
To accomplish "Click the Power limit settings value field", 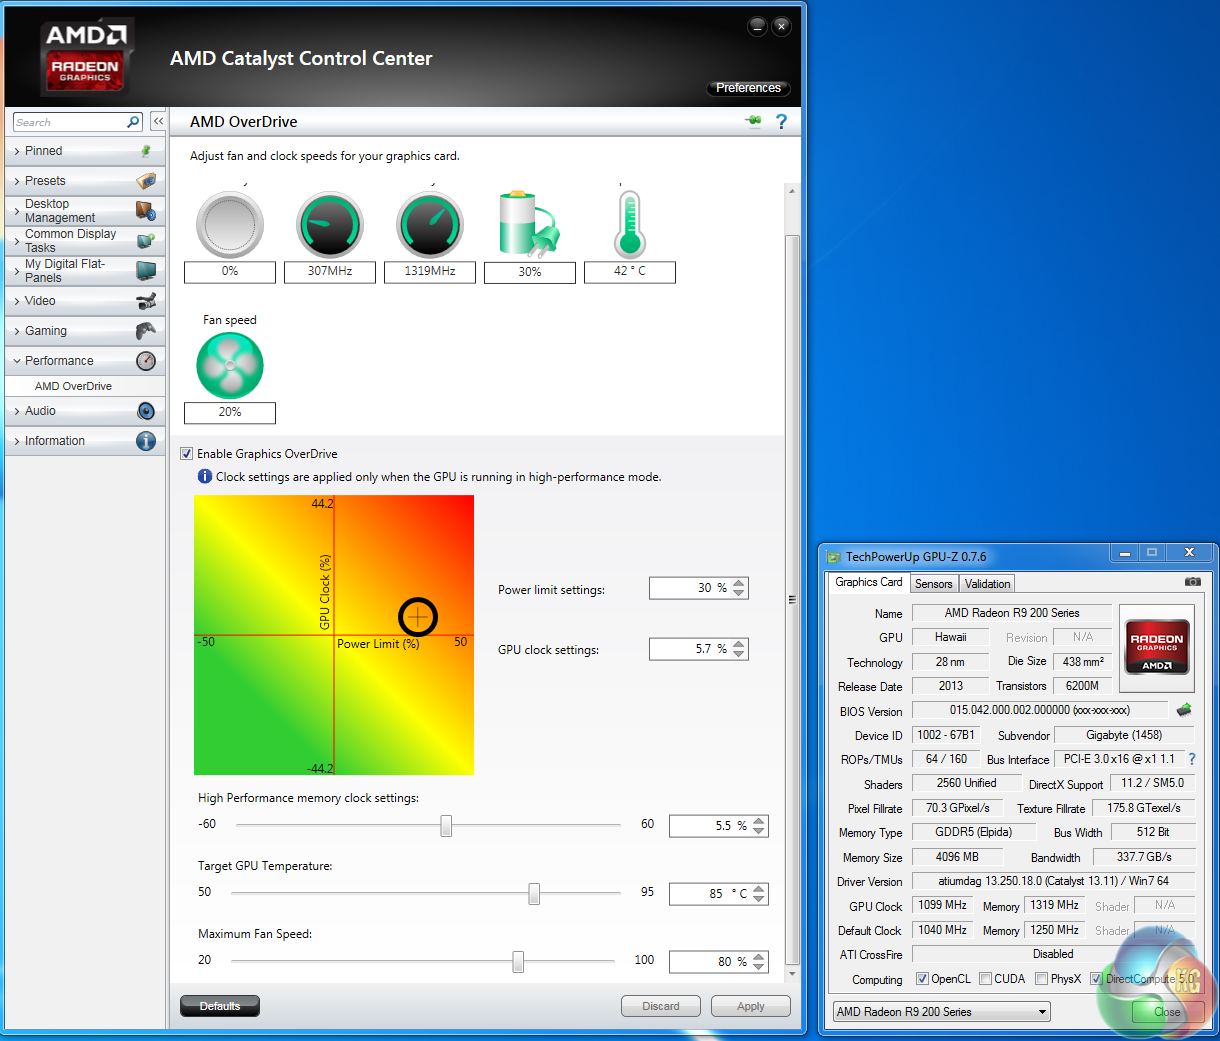I will 690,588.
